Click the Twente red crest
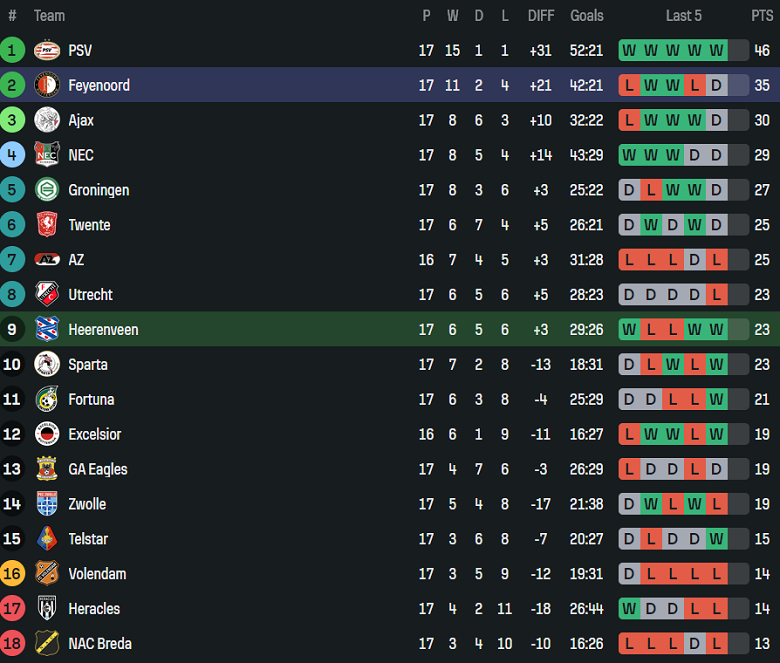780x663 pixels. click(x=47, y=224)
